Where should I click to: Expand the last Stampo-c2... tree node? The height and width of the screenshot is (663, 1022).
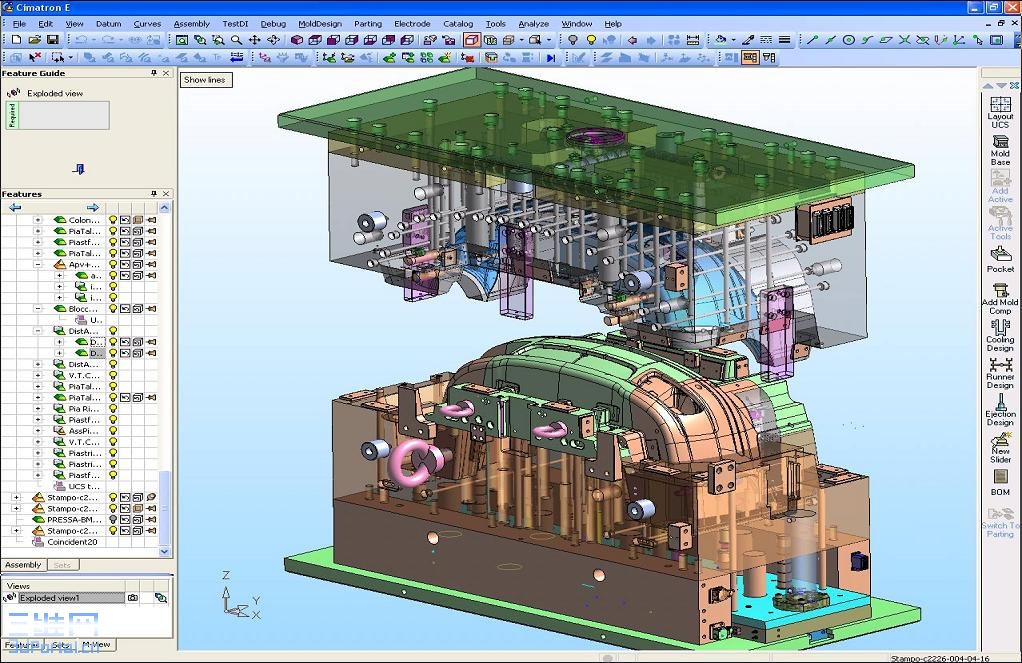point(16,531)
